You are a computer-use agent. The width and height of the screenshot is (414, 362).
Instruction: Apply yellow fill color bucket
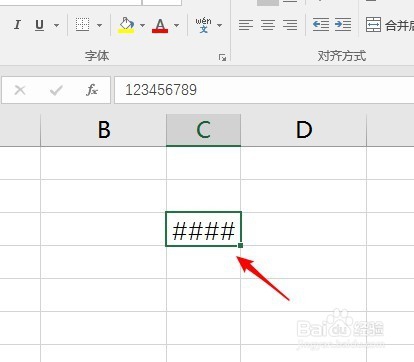[x=126, y=25]
